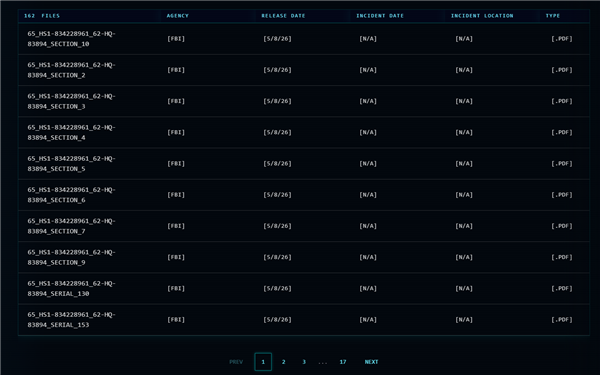Open file ending in SECTION_2

(x=71, y=70)
